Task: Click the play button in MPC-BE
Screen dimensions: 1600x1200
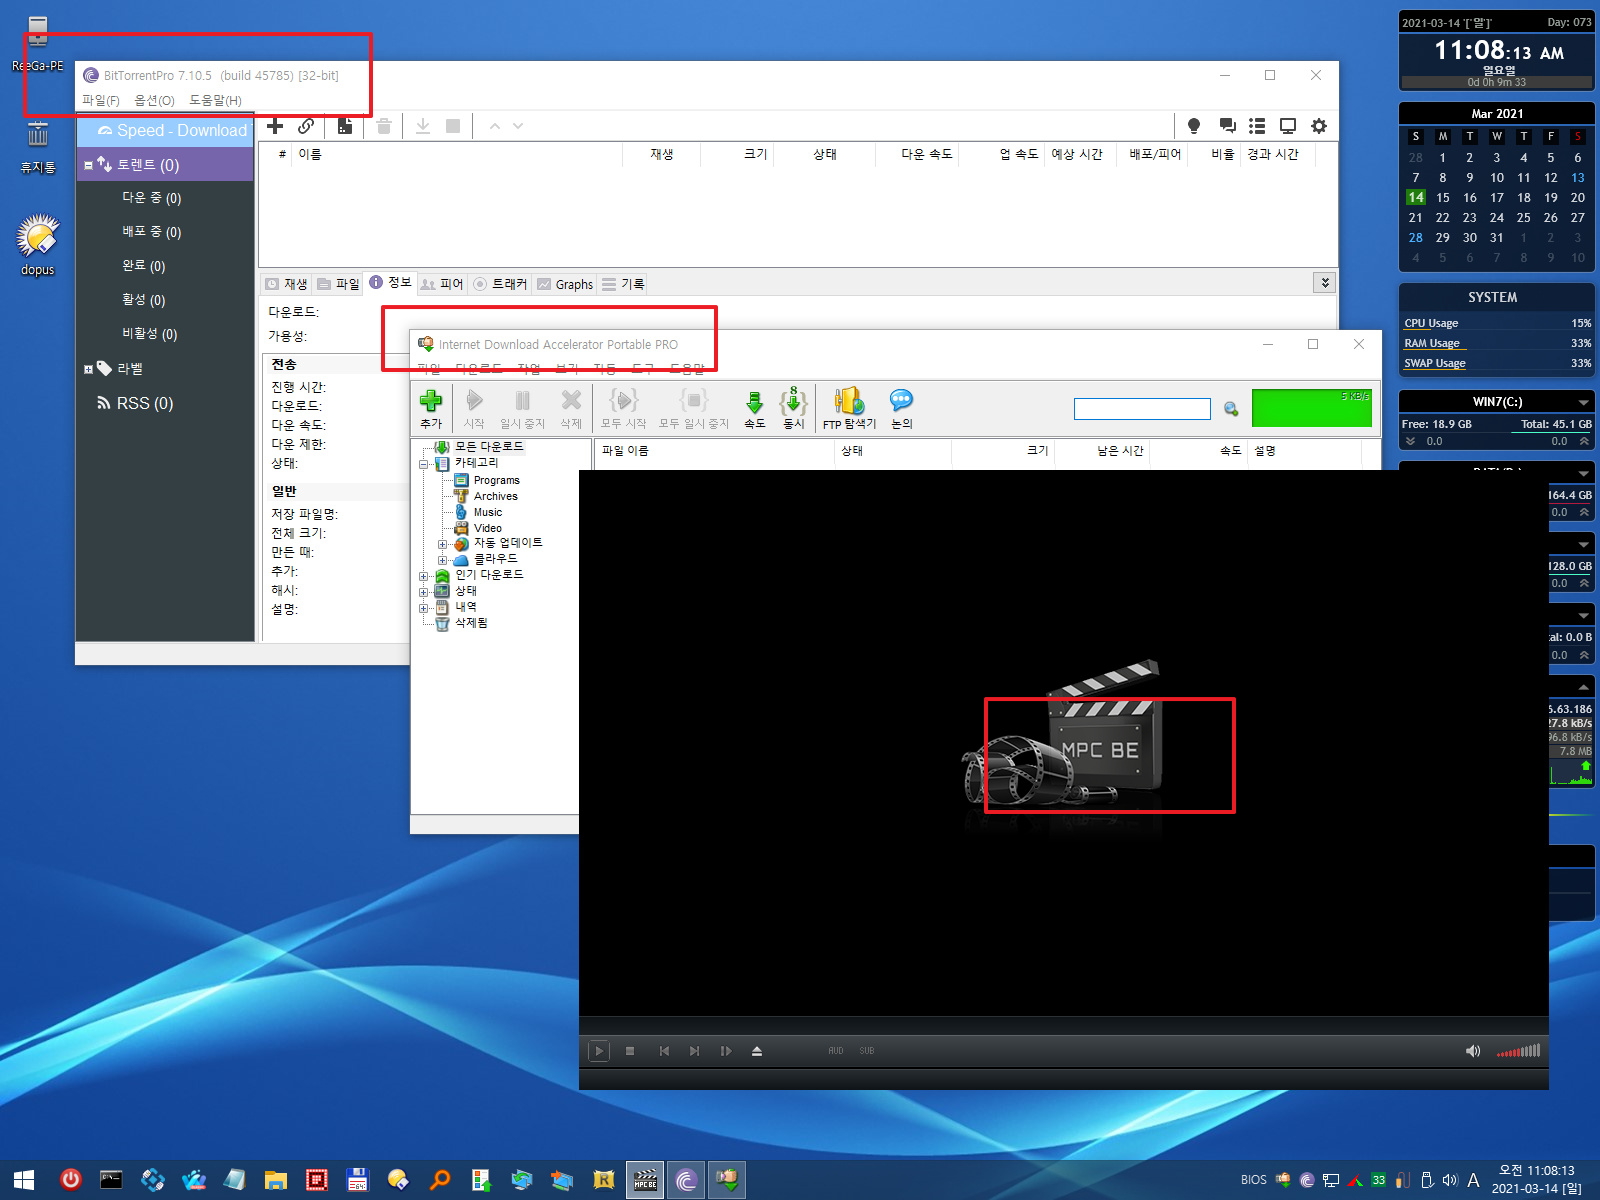Action: pos(599,1051)
